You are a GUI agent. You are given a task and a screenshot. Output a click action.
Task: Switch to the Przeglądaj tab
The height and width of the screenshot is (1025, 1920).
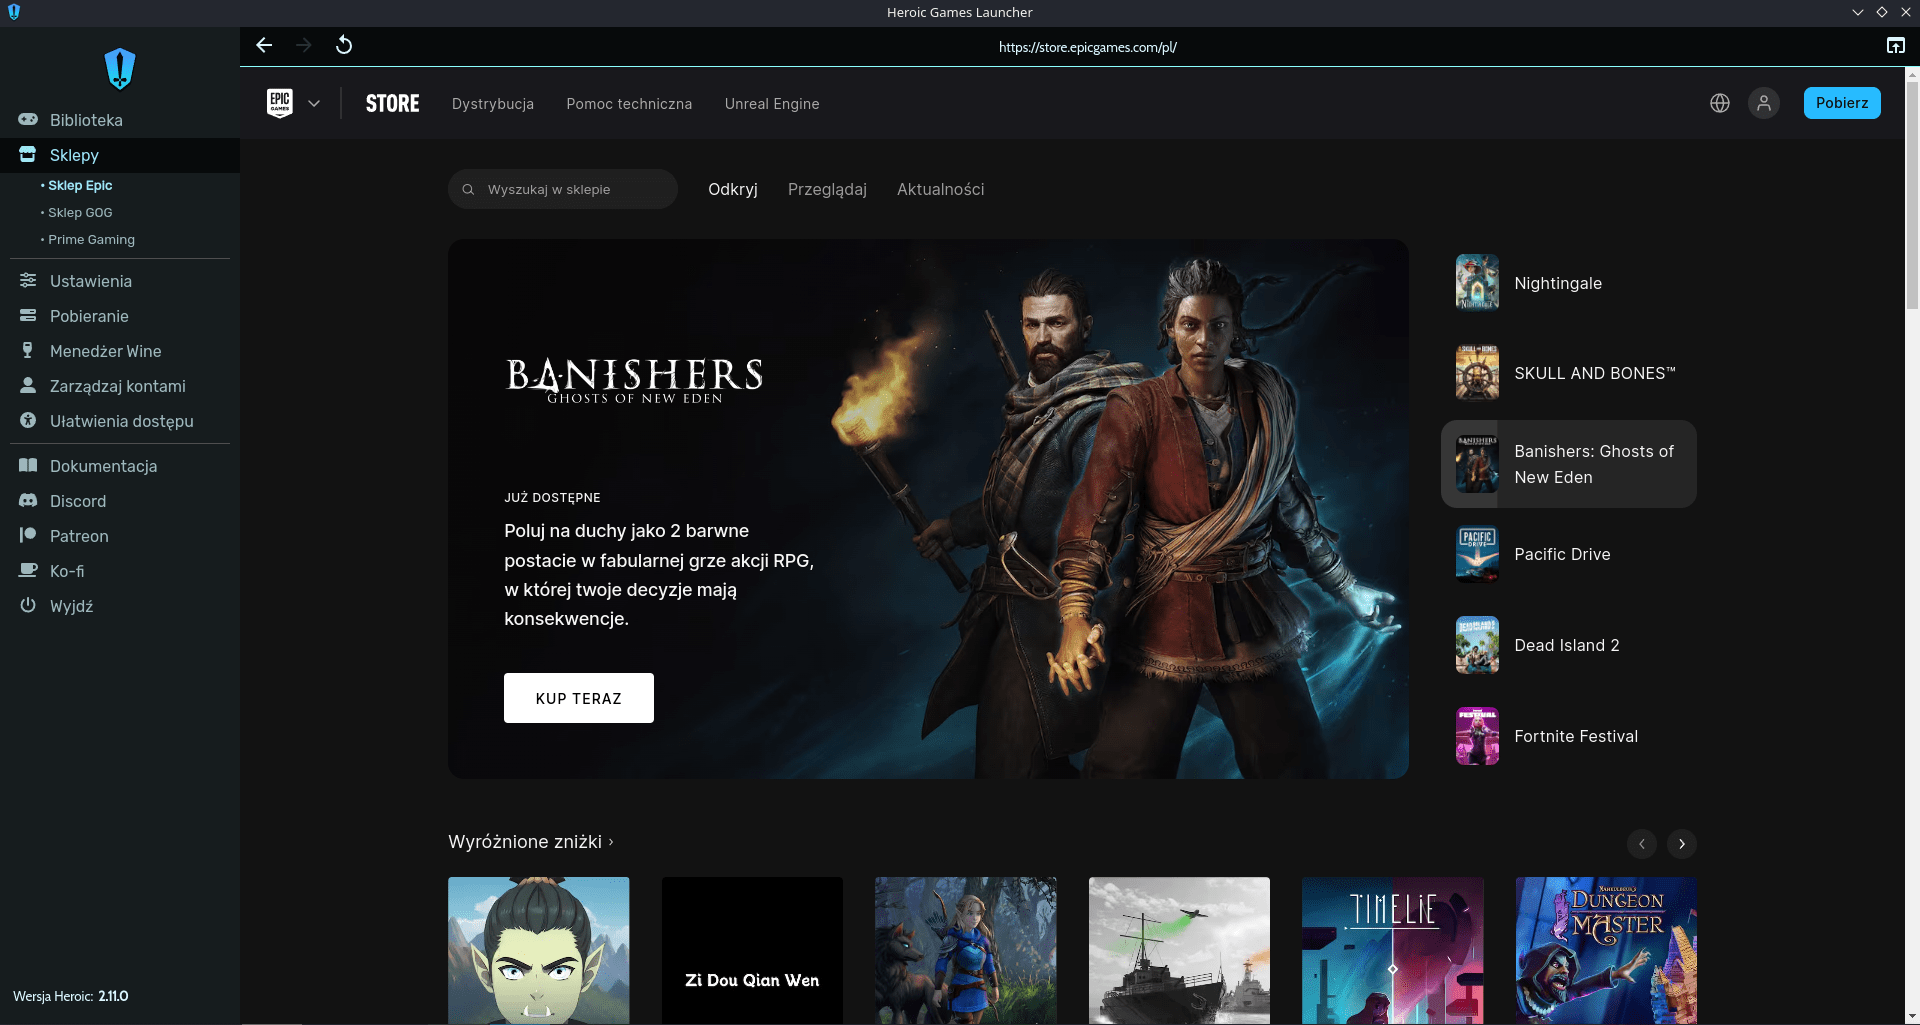[827, 189]
